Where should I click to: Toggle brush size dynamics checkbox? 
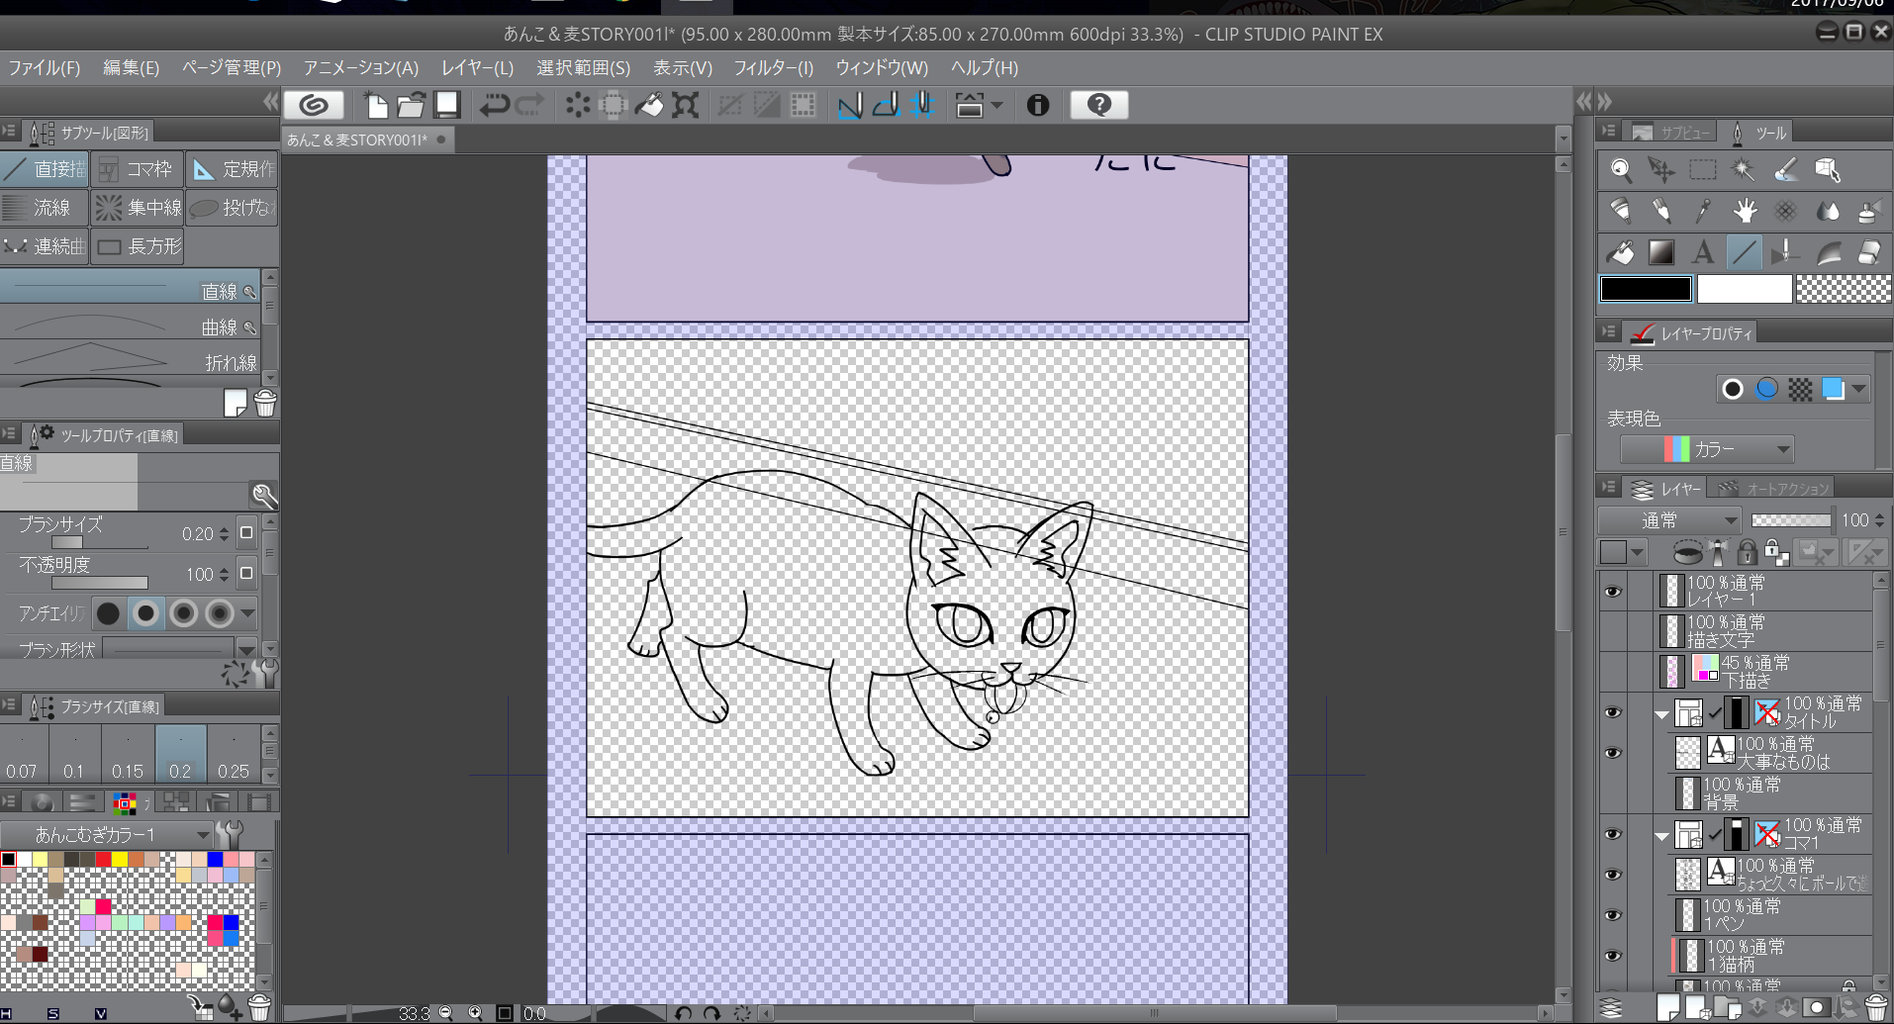(x=246, y=533)
